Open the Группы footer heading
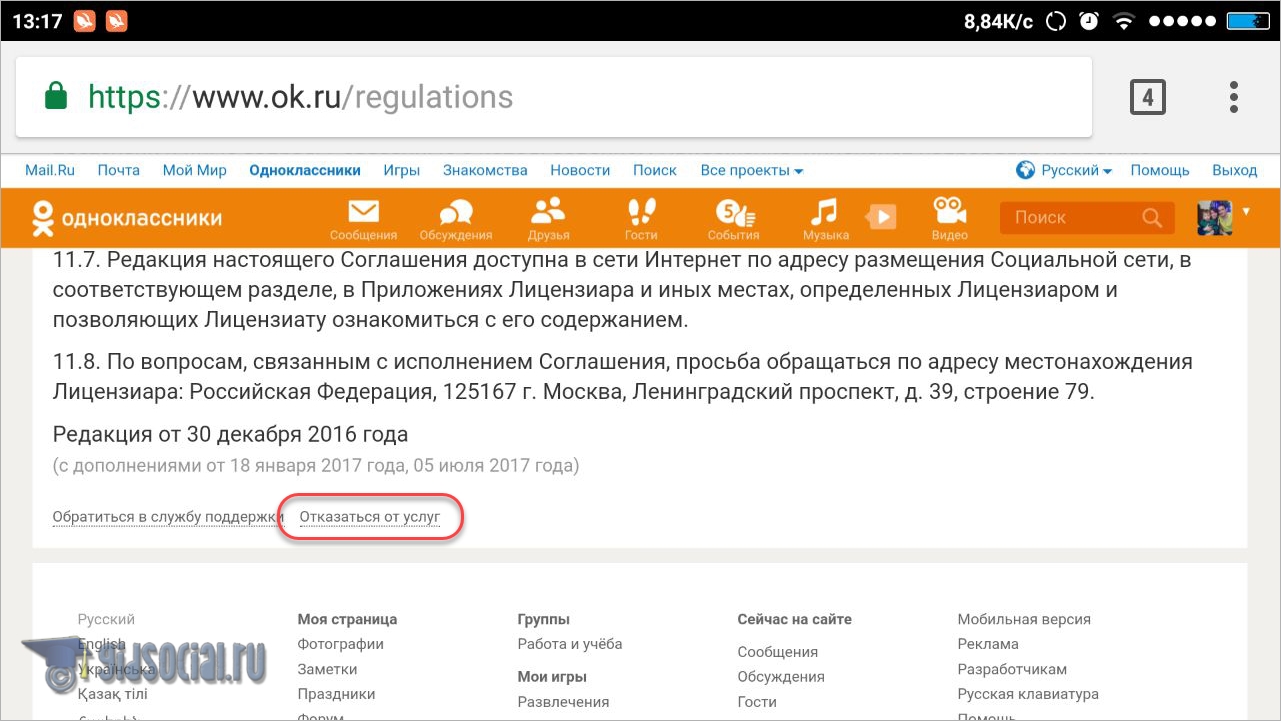Image resolution: width=1281 pixels, height=721 pixels. tap(544, 619)
